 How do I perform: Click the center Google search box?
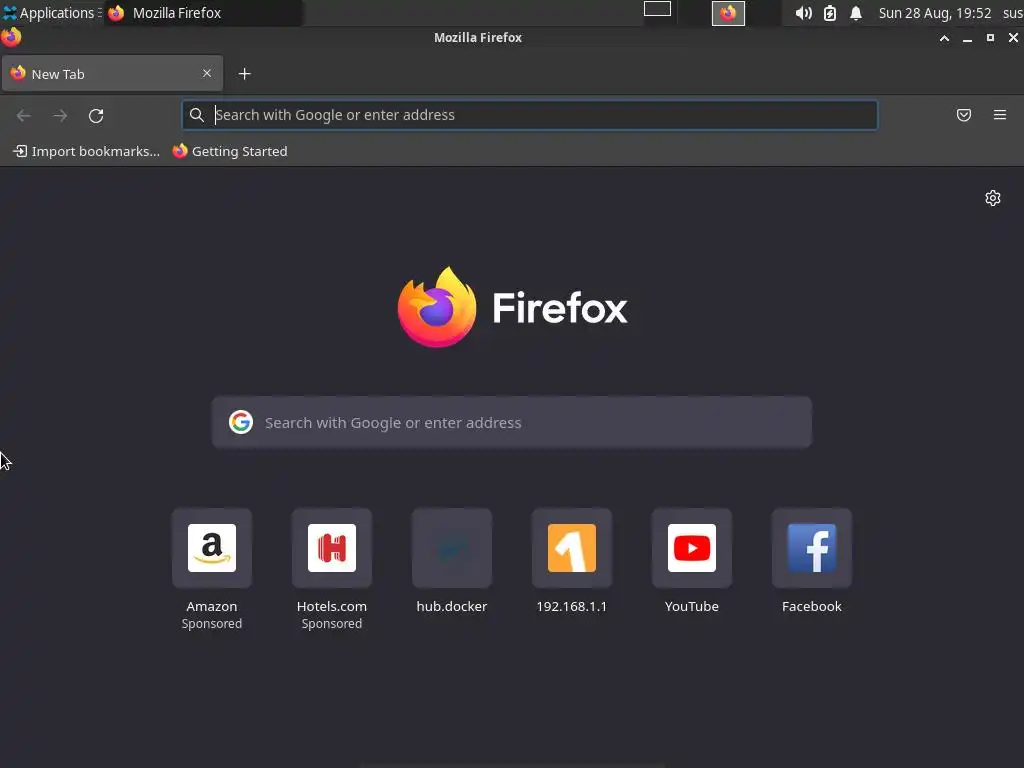coord(511,423)
